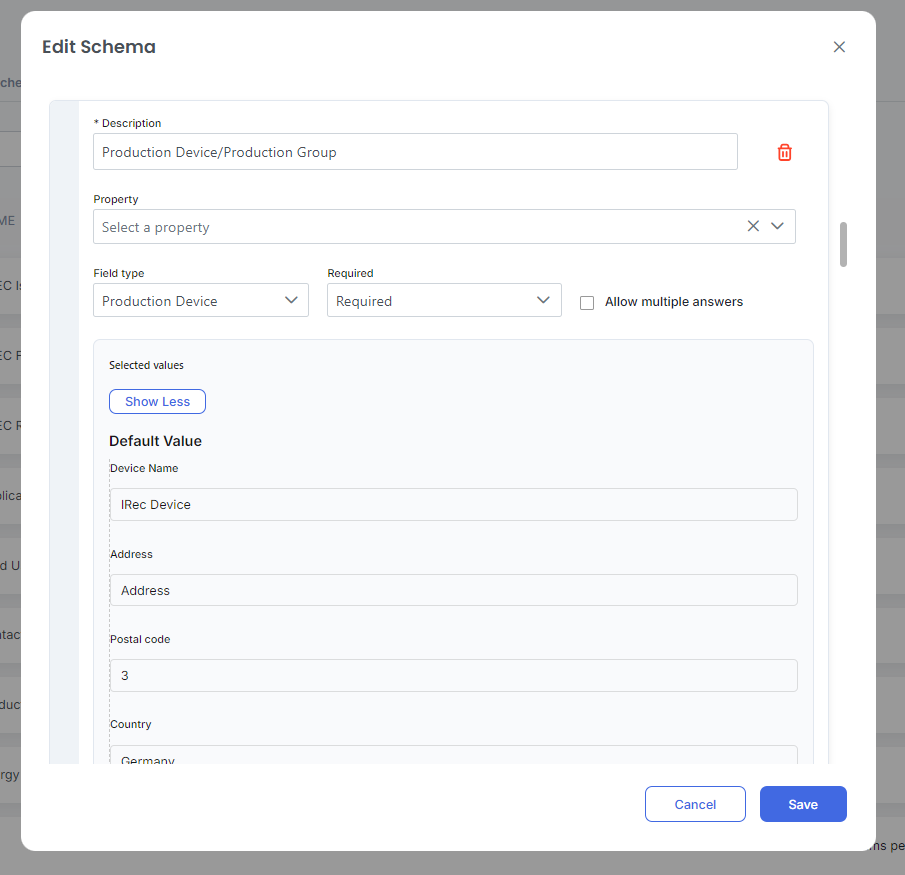Viewport: 905px width, 875px height.
Task: Clear the Property selection X icon
Action: [753, 226]
